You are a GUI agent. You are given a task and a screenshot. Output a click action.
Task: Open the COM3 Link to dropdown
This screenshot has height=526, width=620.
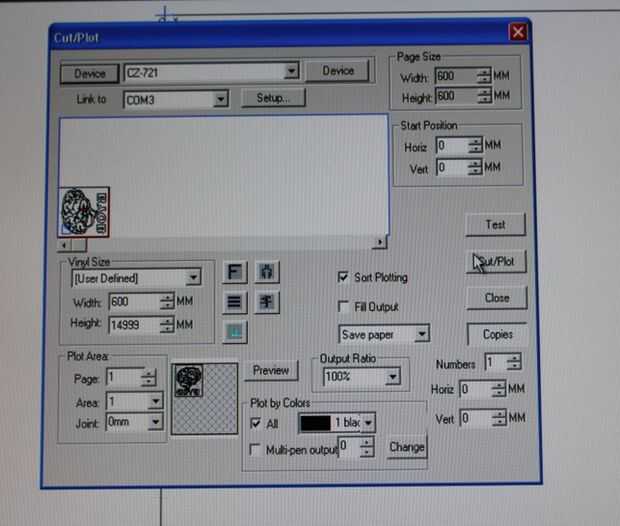pyautogui.click(x=221, y=99)
